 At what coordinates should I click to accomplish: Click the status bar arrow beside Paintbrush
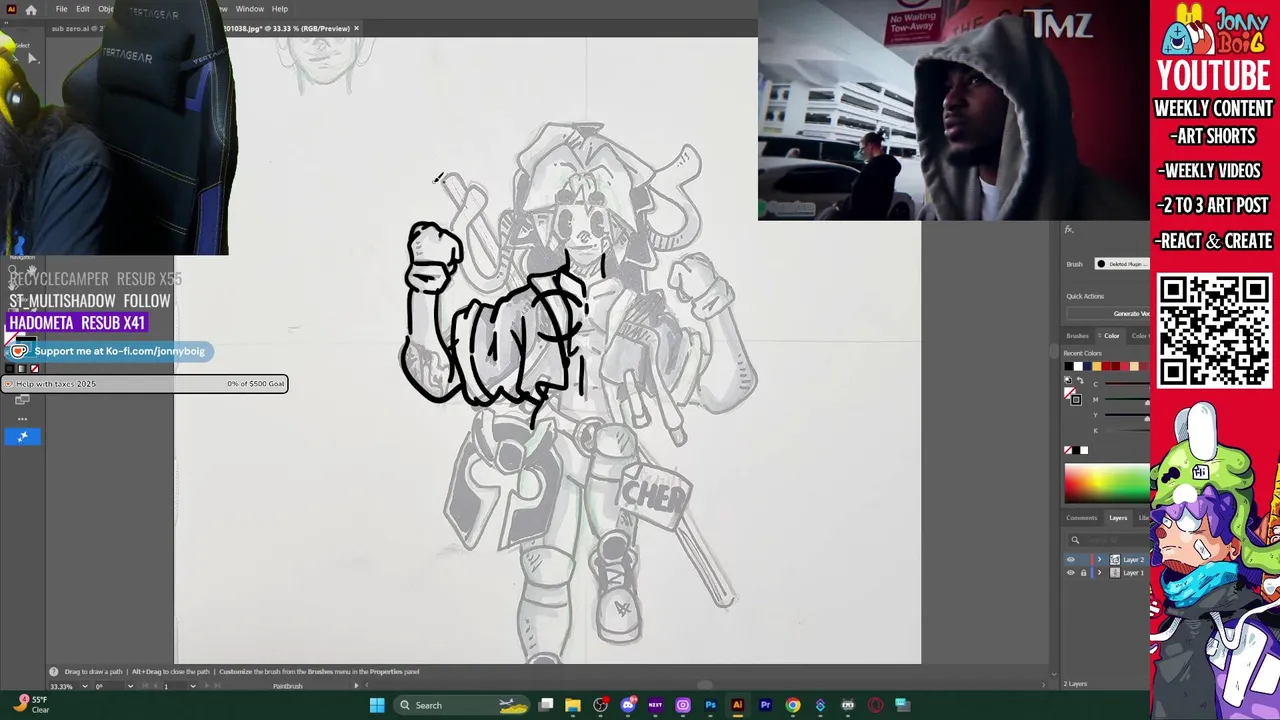(x=356, y=686)
